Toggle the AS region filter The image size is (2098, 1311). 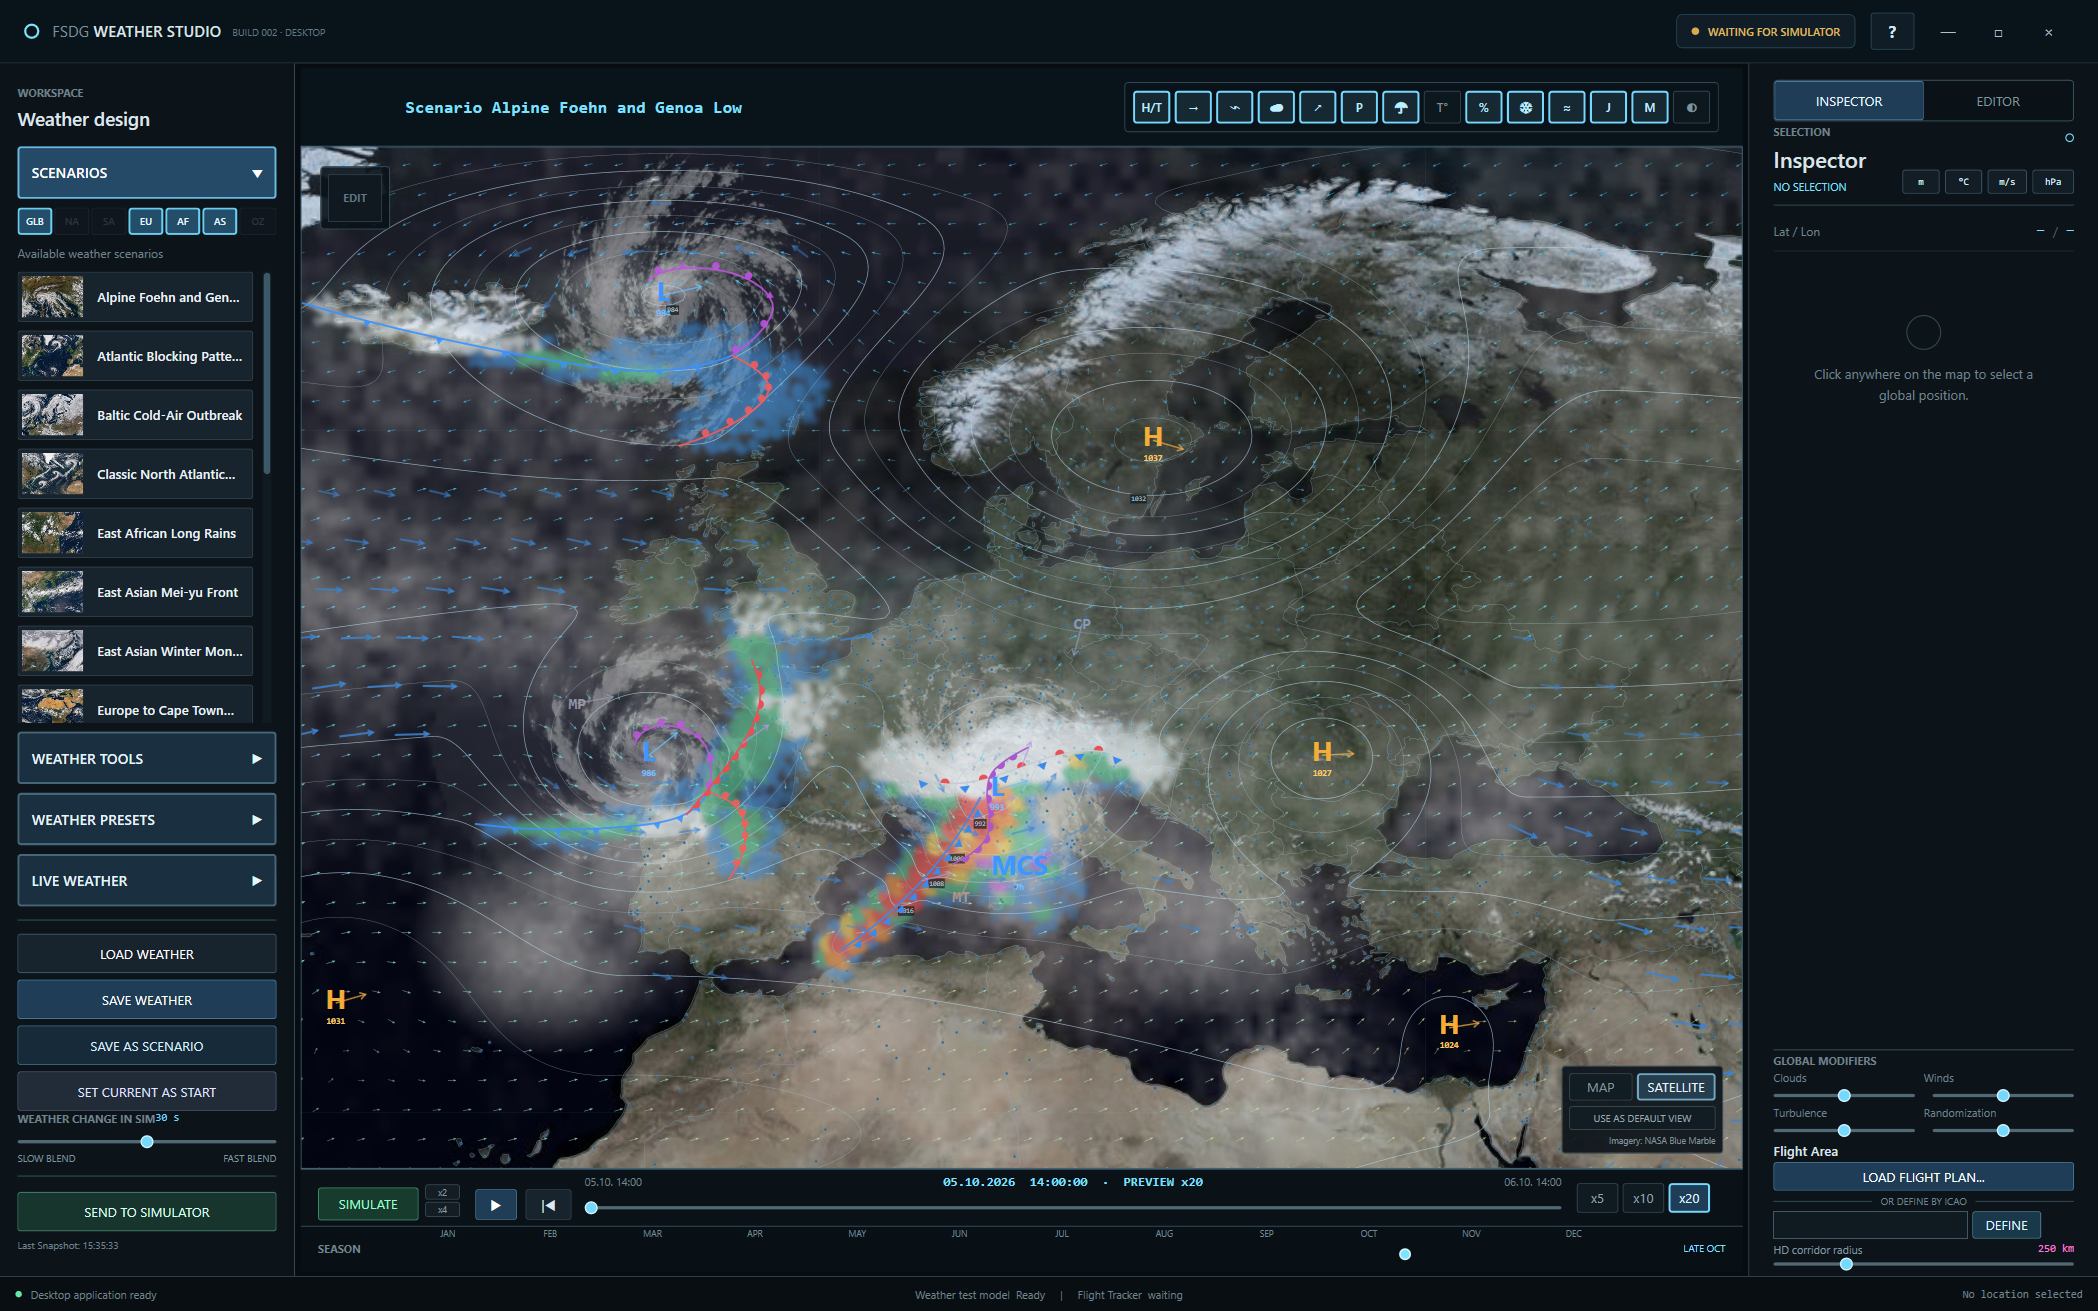[x=220, y=221]
